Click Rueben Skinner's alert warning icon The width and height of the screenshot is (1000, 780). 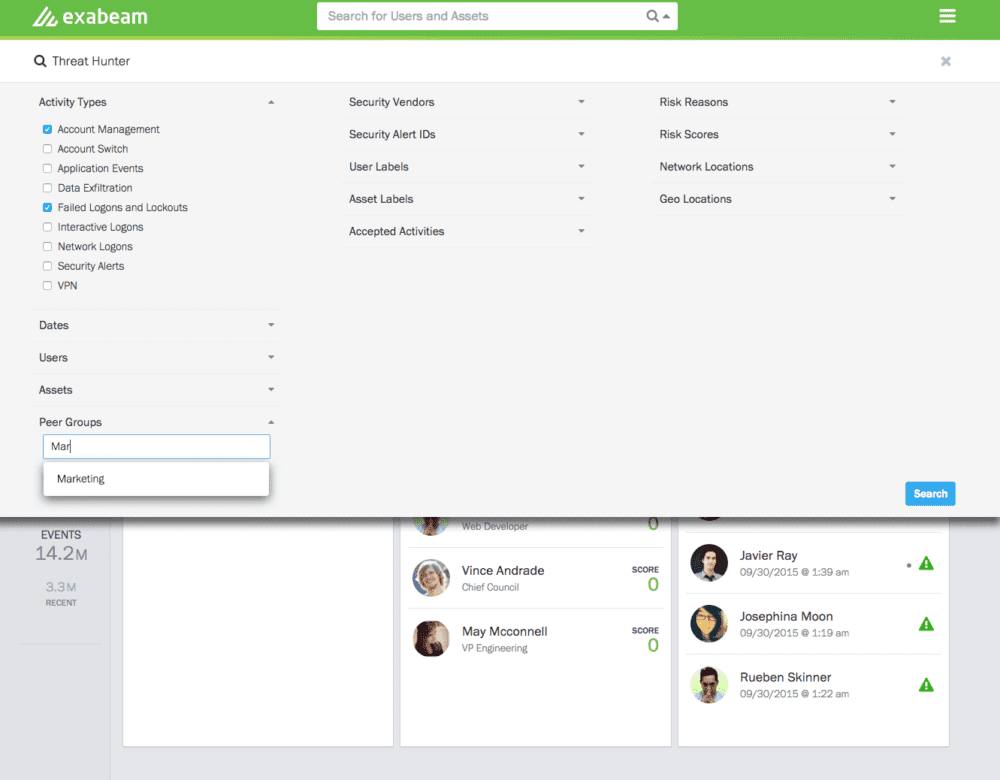[926, 685]
